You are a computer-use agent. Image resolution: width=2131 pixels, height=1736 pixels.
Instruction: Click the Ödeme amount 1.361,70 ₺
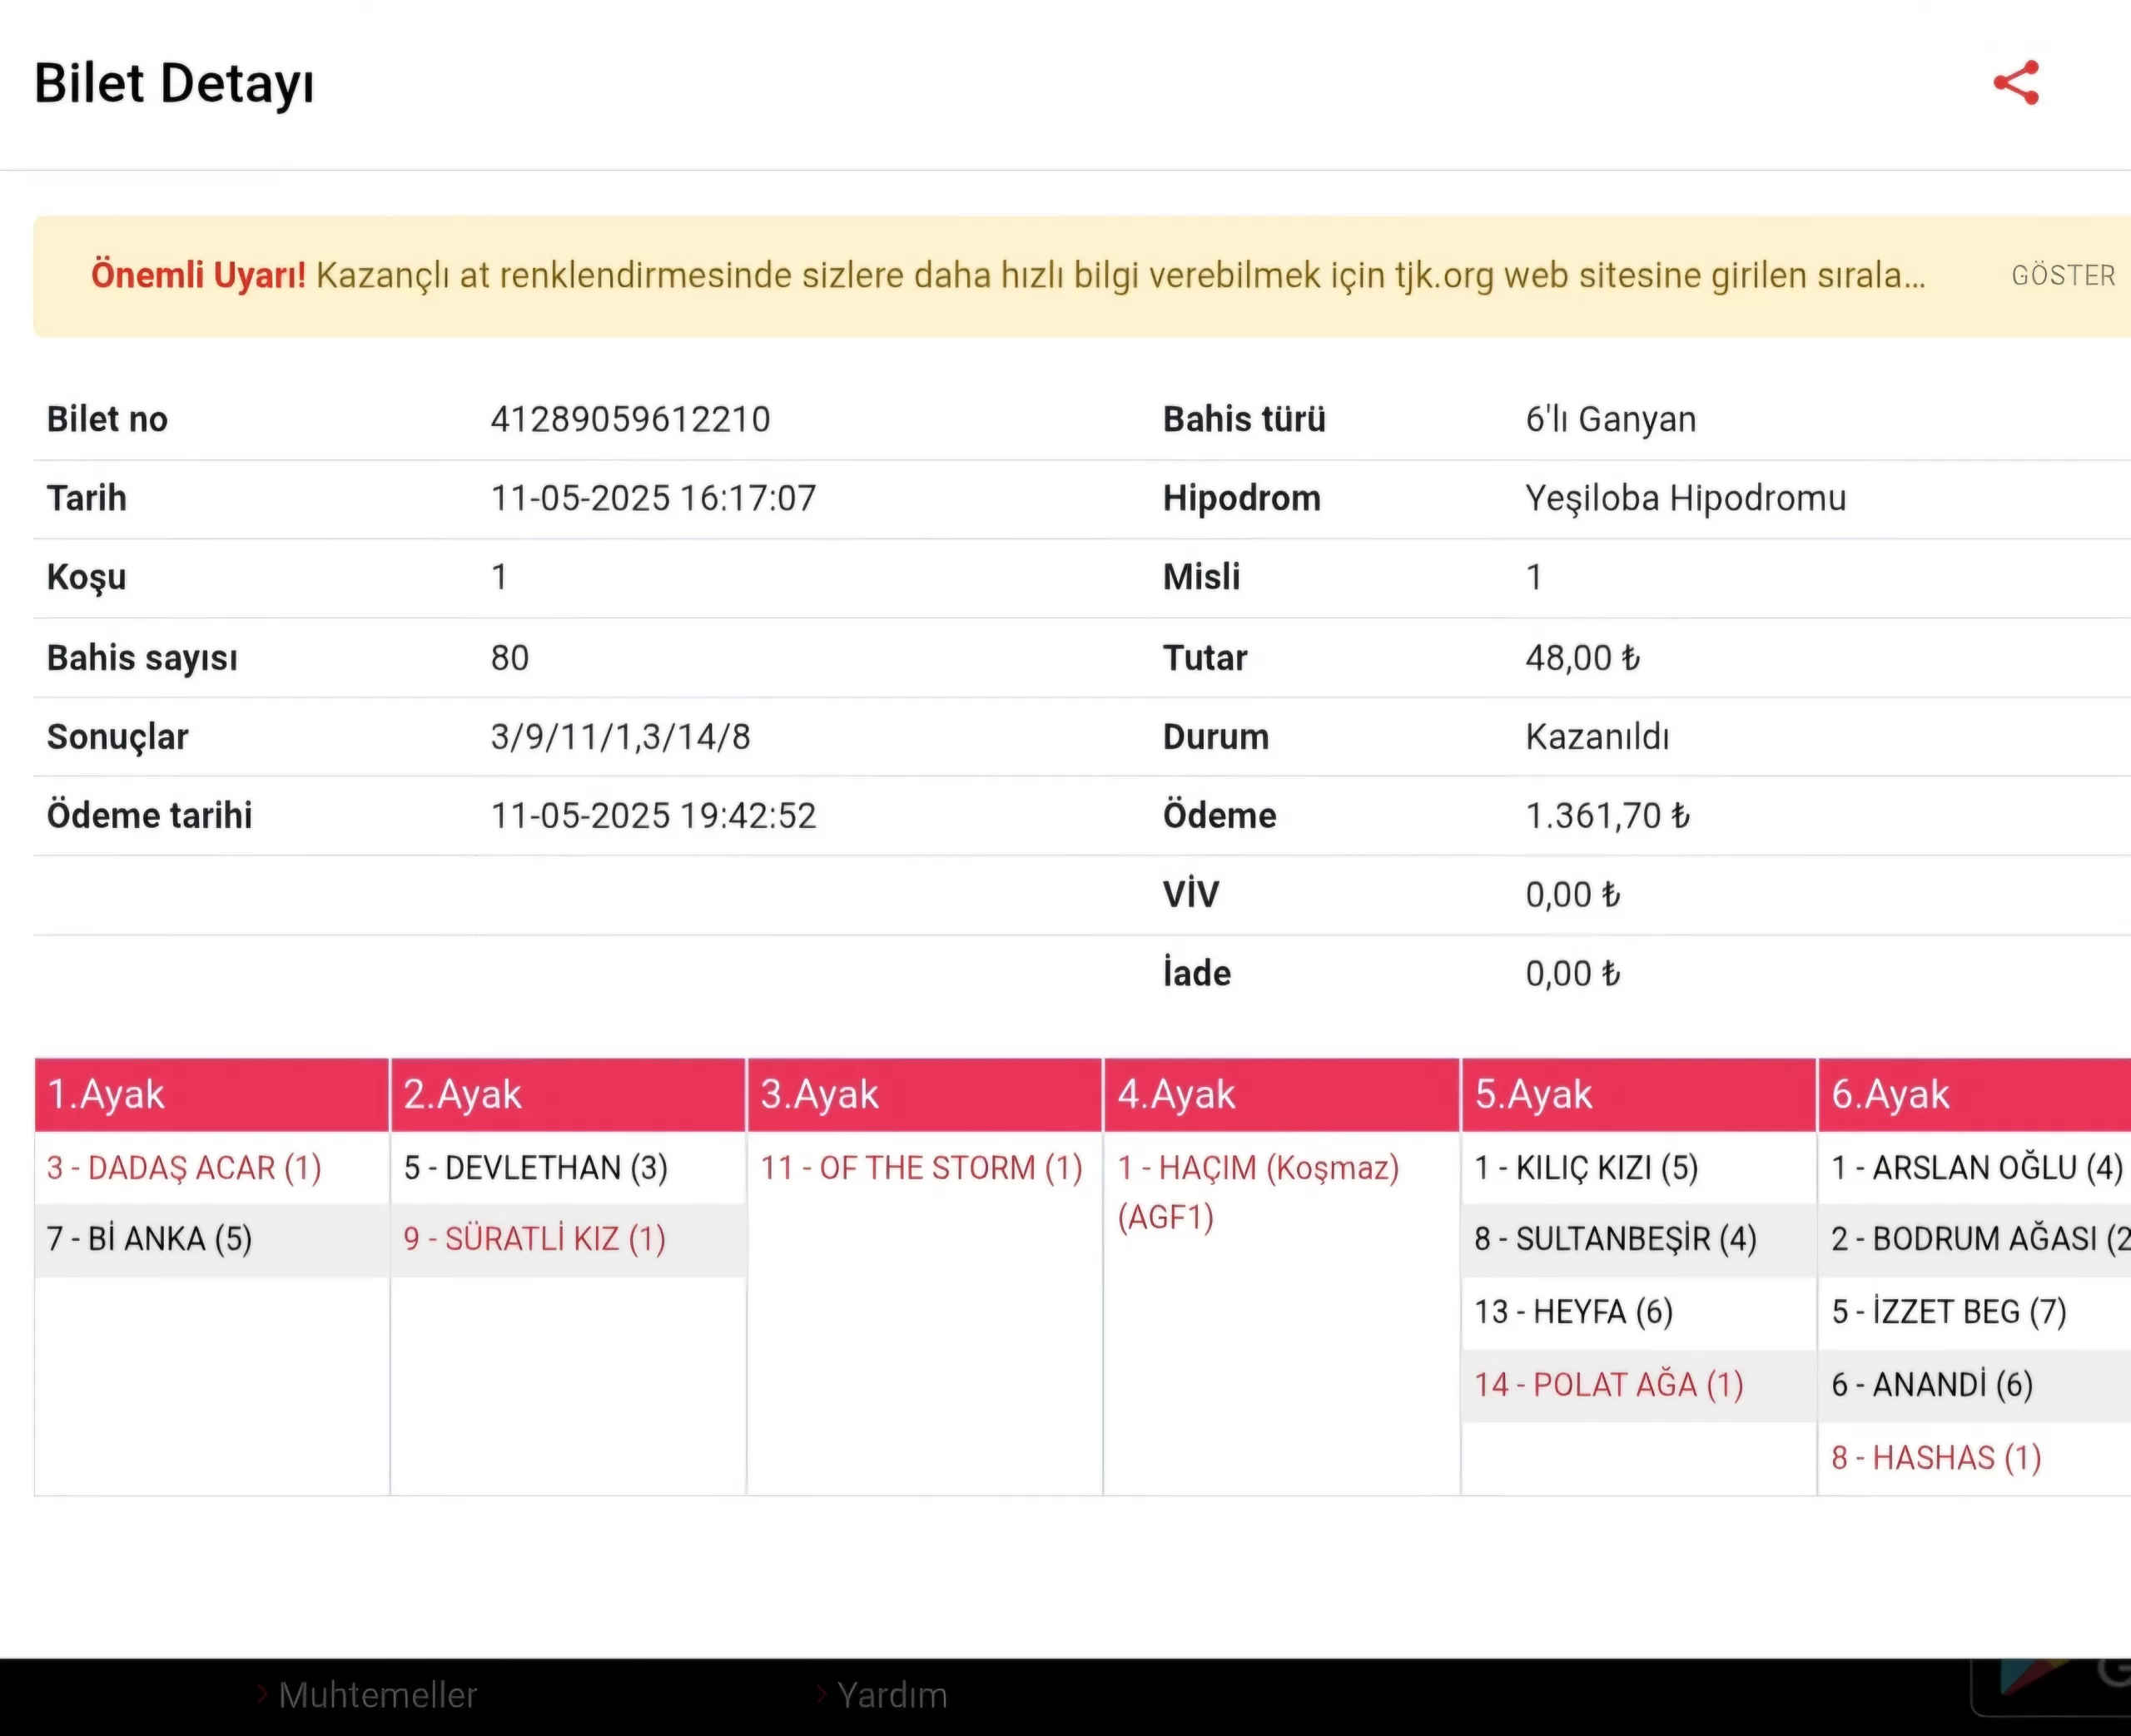[x=1607, y=816]
